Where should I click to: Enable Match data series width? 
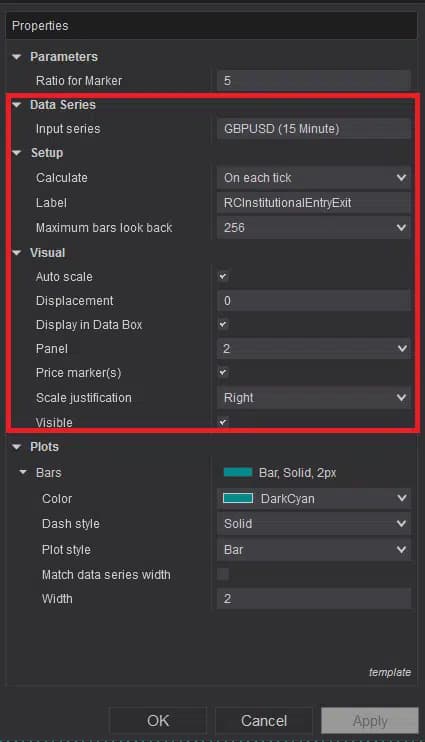point(223,574)
